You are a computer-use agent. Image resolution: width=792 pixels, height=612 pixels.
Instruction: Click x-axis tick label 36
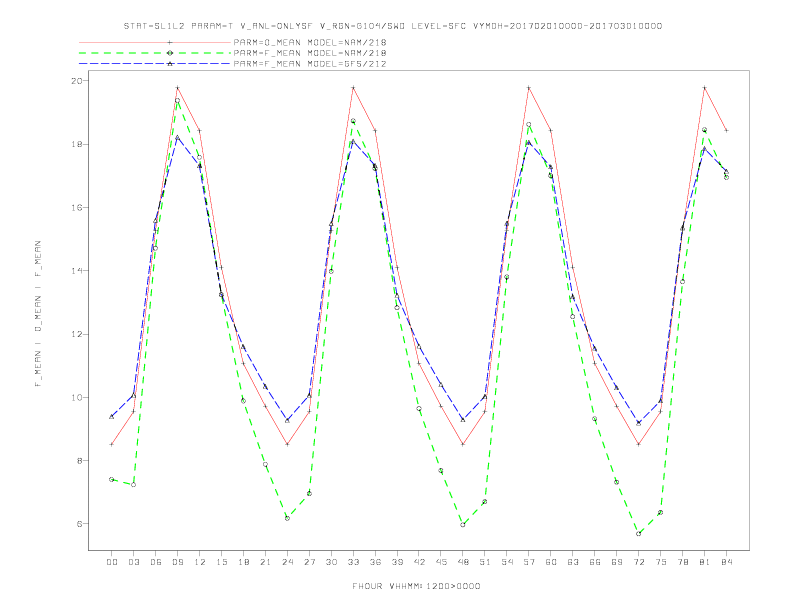375,562
